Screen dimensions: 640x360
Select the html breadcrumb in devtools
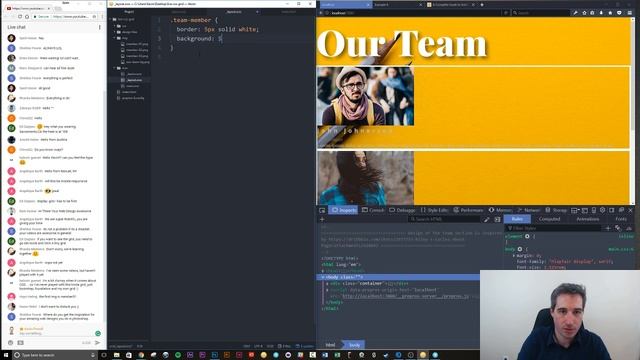tap(330, 345)
